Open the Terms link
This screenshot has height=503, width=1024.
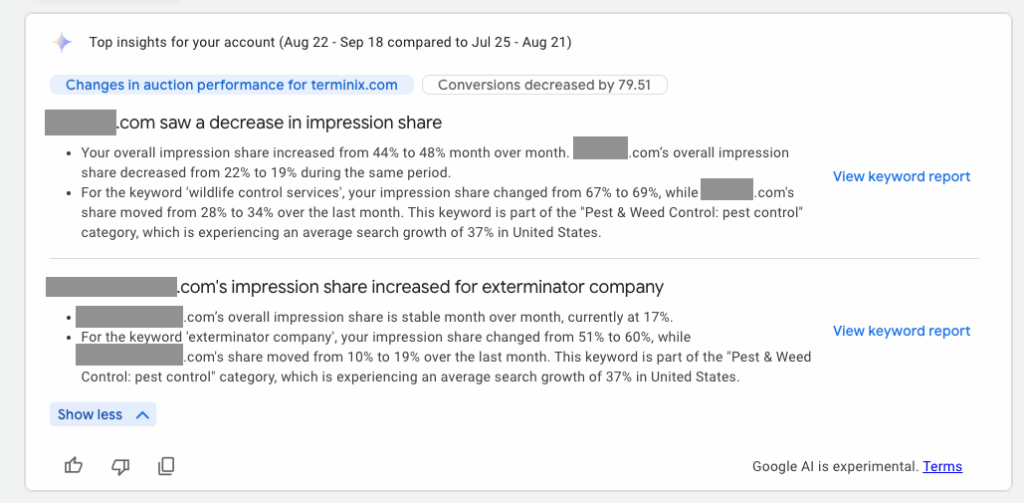(942, 466)
